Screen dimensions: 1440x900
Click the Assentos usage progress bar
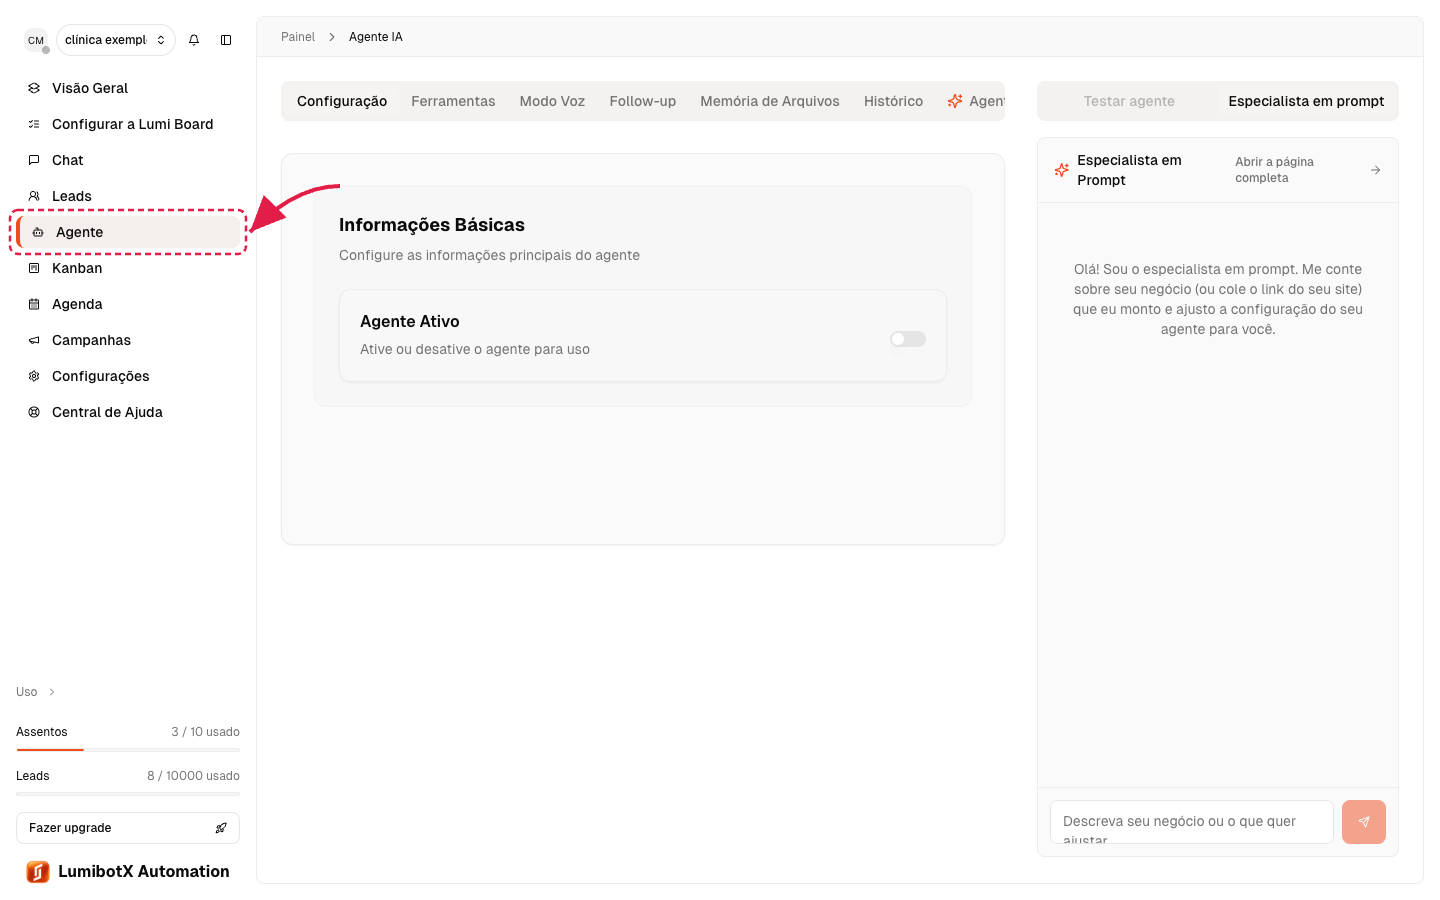pos(128,749)
